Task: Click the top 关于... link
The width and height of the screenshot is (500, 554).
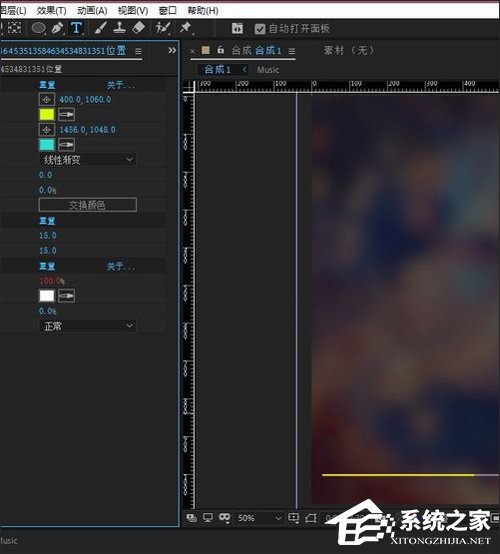Action: tap(120, 85)
